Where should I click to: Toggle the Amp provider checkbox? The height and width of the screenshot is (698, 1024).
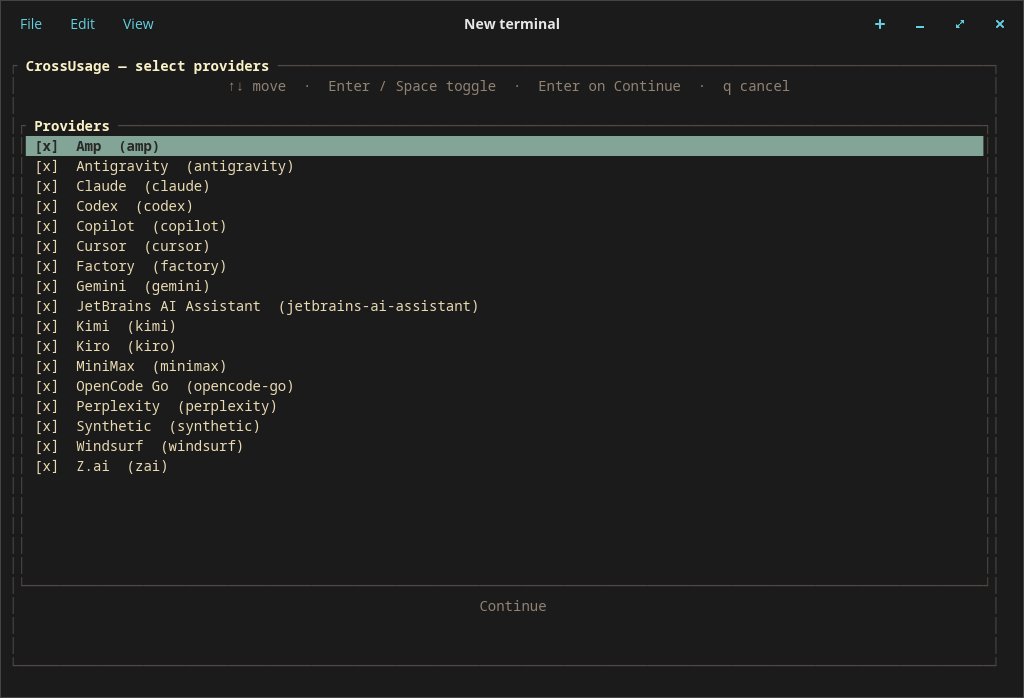pyautogui.click(x=46, y=146)
